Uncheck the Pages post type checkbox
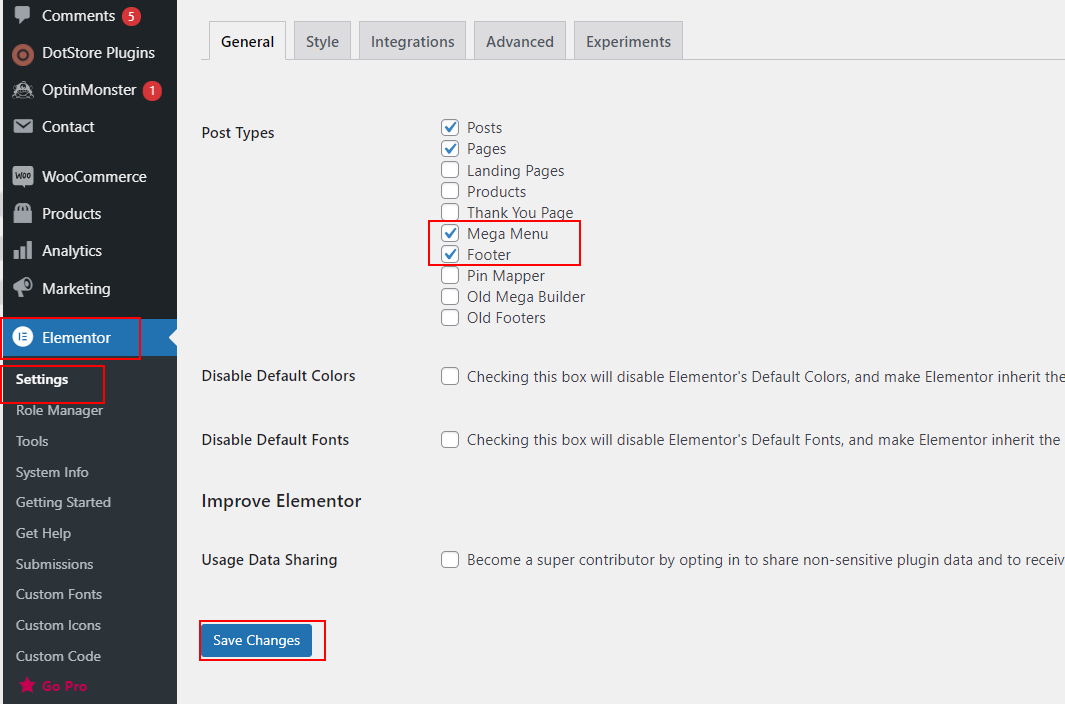The width and height of the screenshot is (1065, 704). (450, 149)
